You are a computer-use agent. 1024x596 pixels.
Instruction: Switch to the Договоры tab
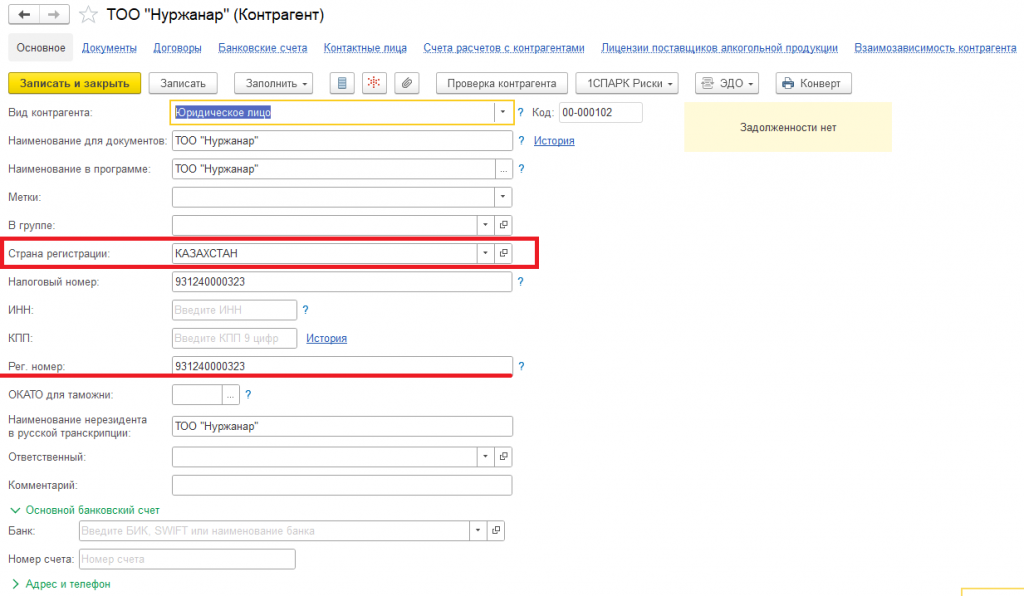click(178, 48)
